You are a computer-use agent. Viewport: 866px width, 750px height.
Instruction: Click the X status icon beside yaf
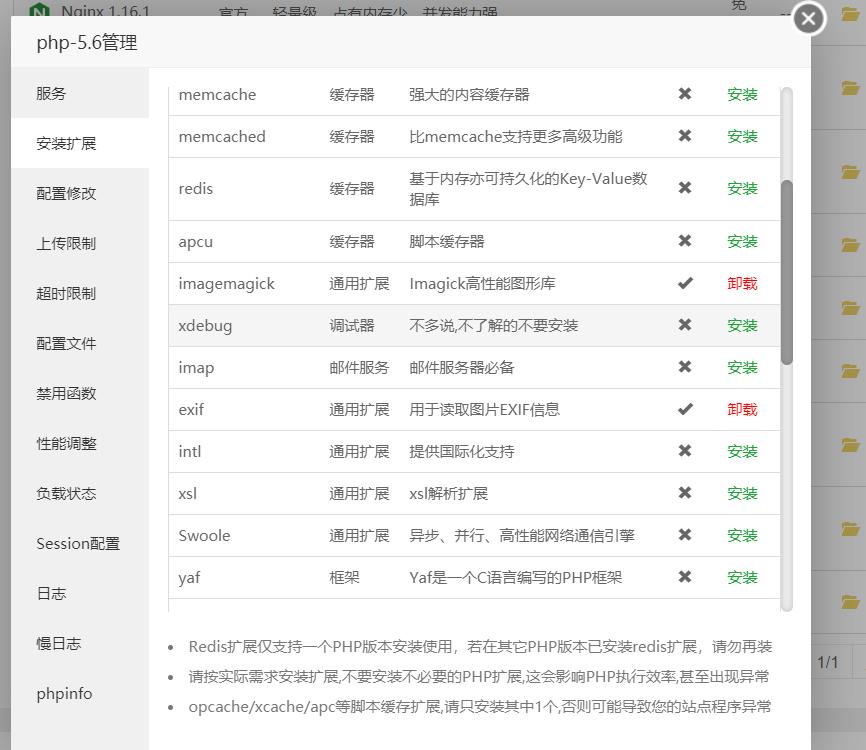click(x=685, y=577)
